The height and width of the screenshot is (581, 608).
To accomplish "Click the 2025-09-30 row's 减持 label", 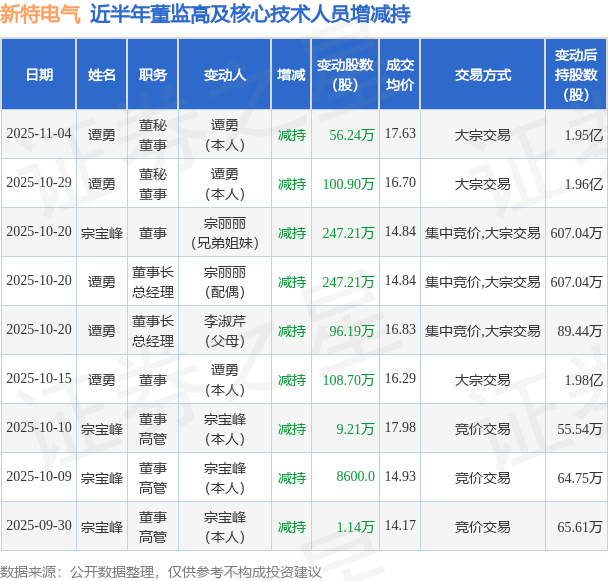I will 292,527.
